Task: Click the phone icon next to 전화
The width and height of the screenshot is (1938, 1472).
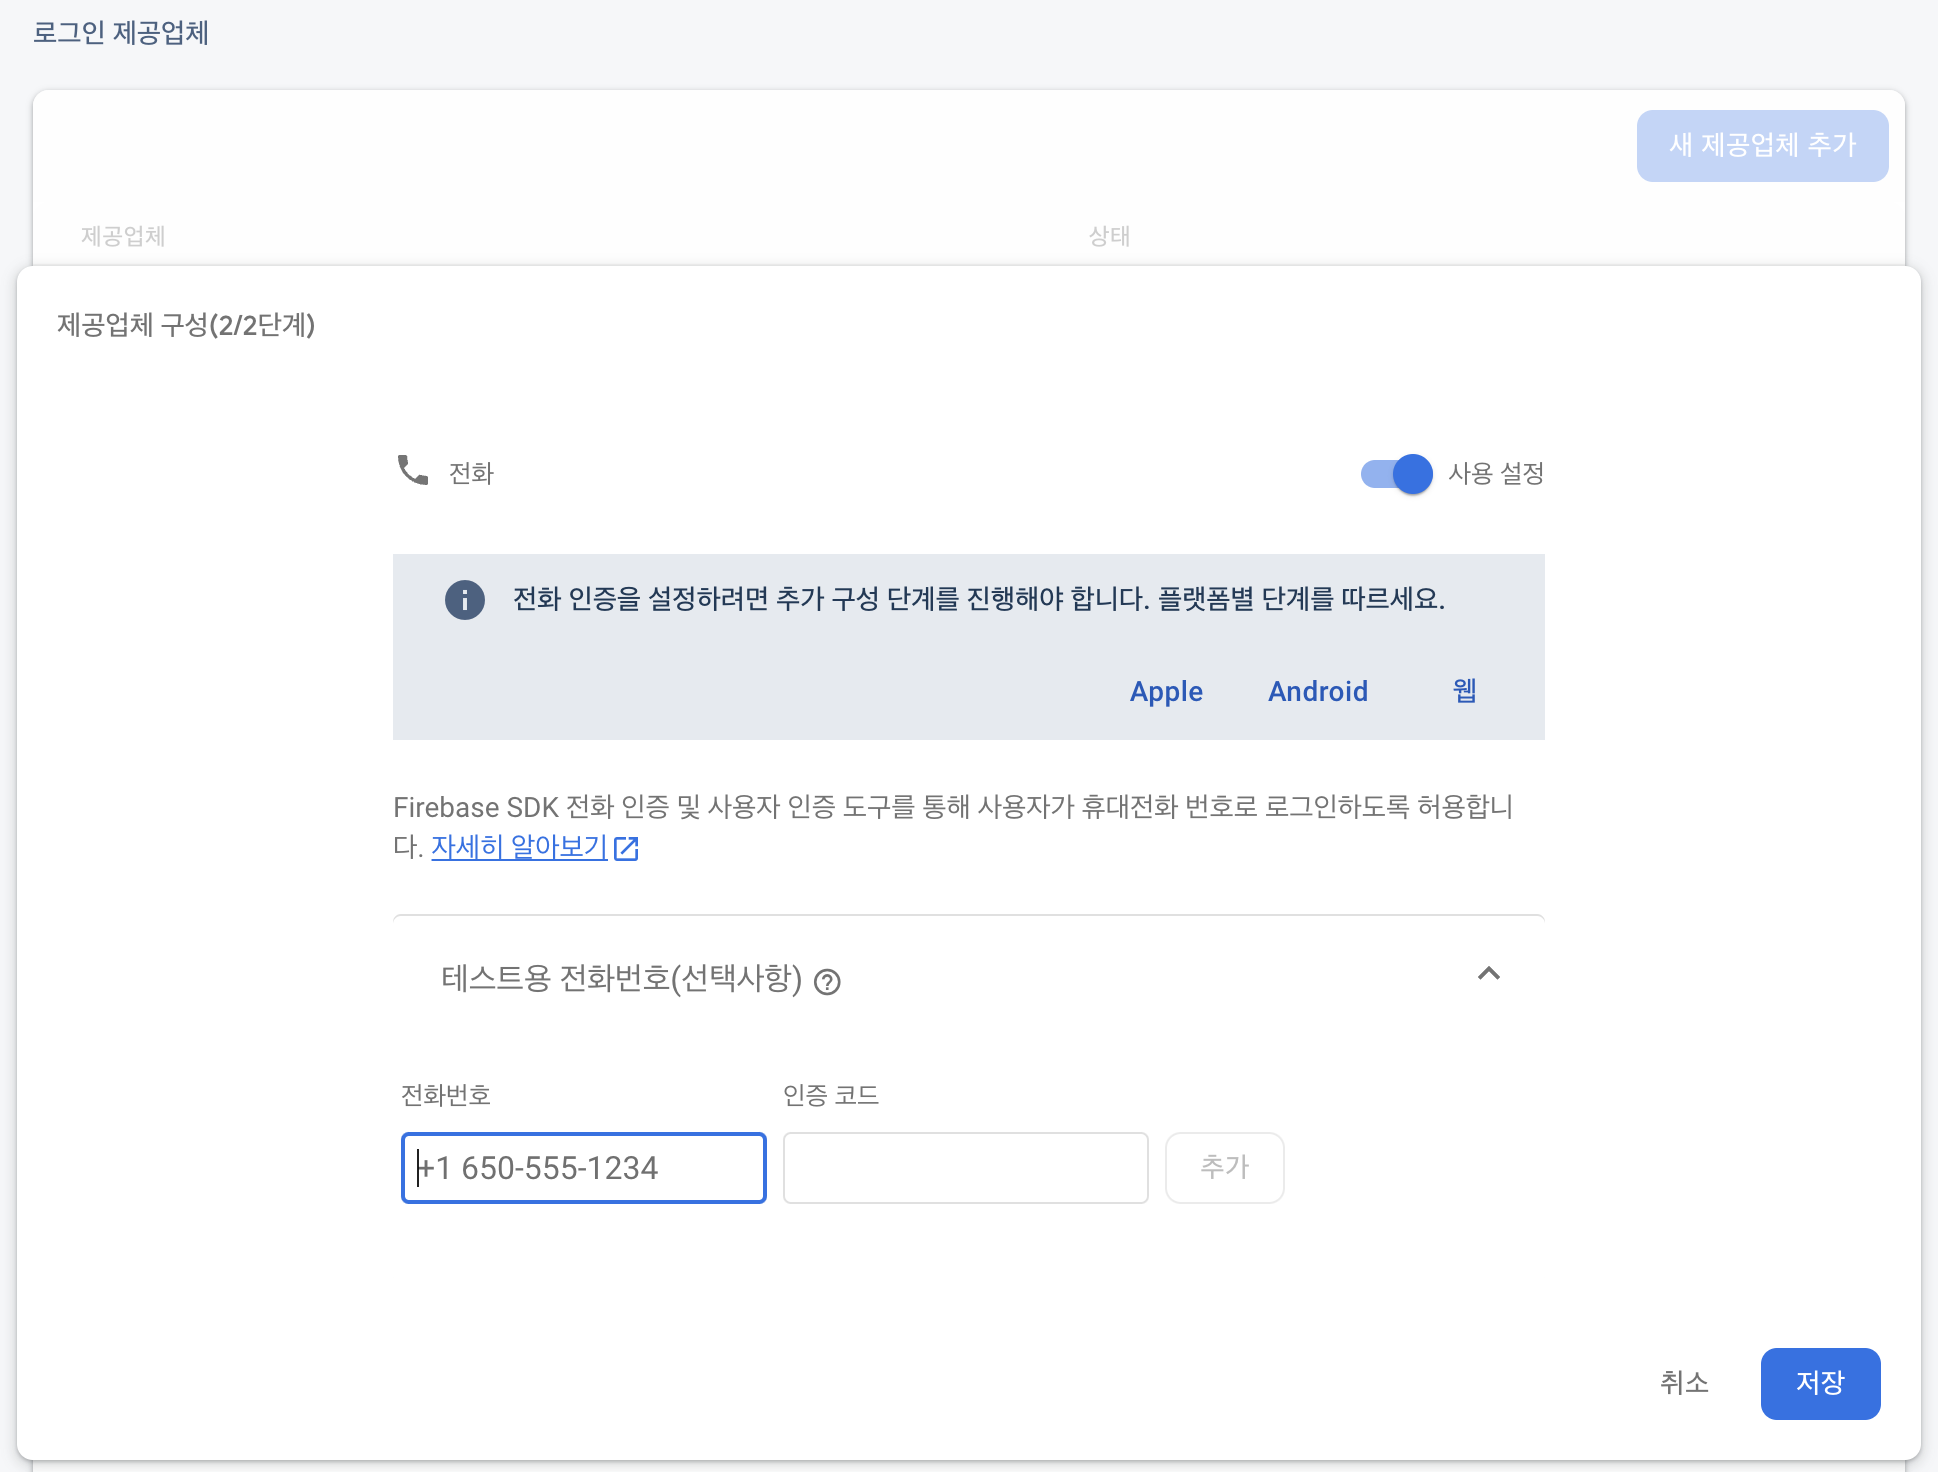Action: (412, 470)
